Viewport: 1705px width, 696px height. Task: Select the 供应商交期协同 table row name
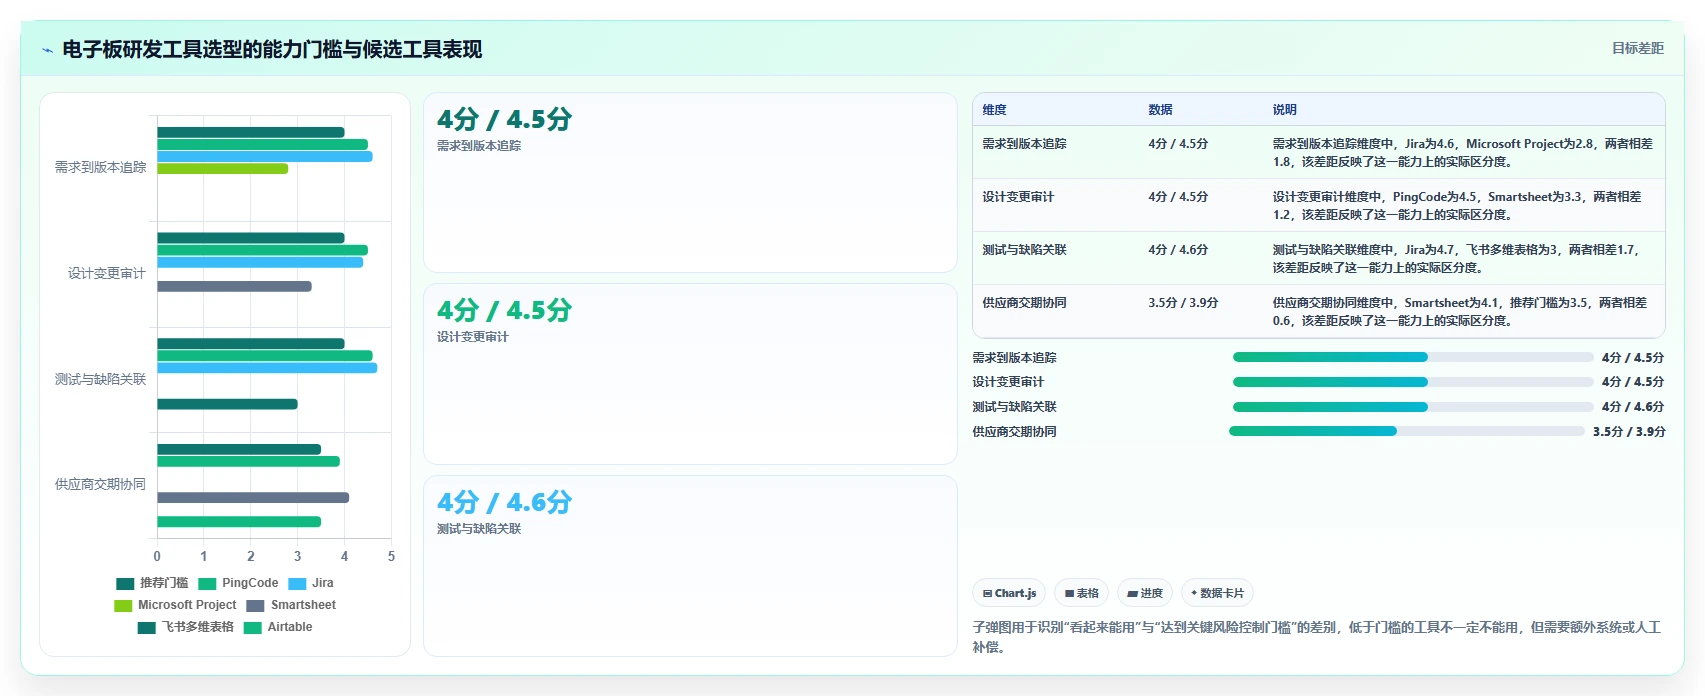(1024, 303)
